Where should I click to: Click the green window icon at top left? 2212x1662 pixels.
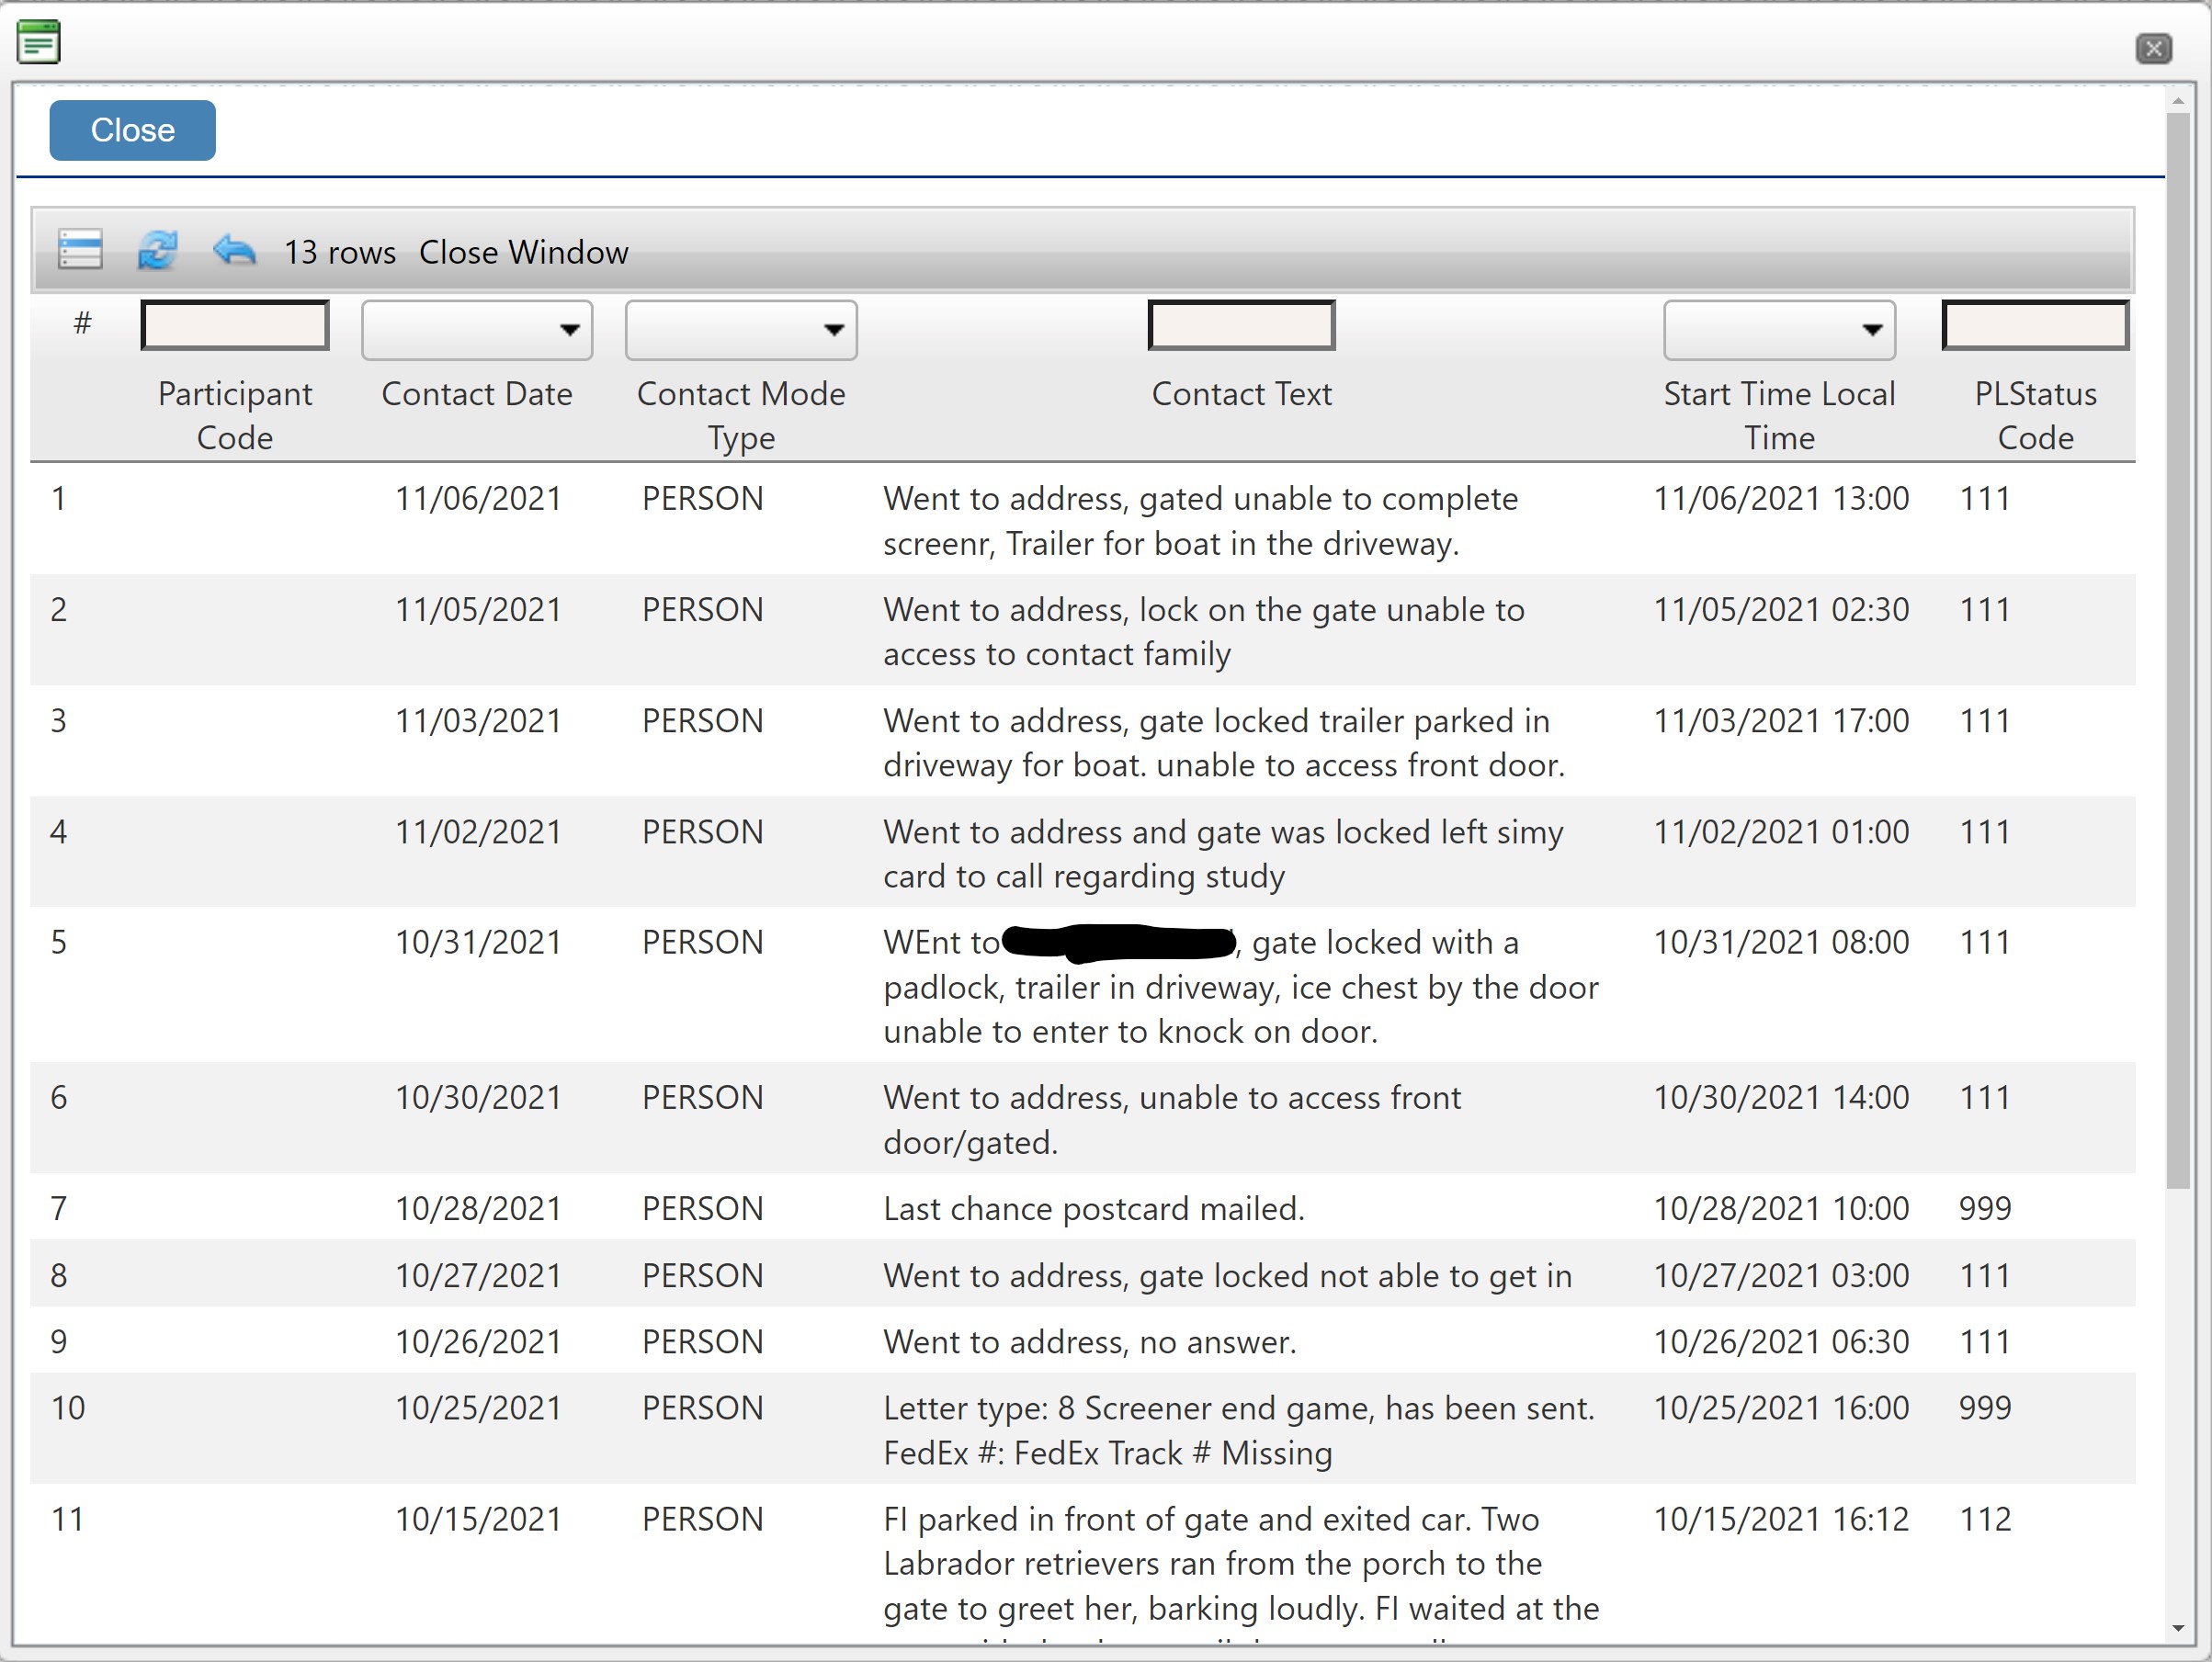point(39,42)
